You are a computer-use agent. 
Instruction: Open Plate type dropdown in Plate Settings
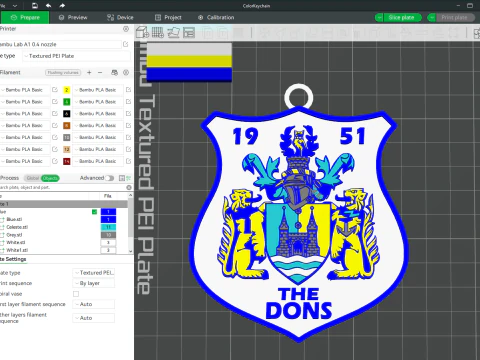(94, 273)
